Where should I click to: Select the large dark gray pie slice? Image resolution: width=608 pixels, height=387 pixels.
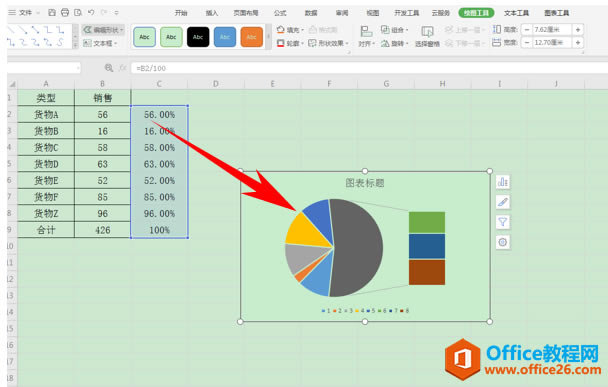click(359, 248)
